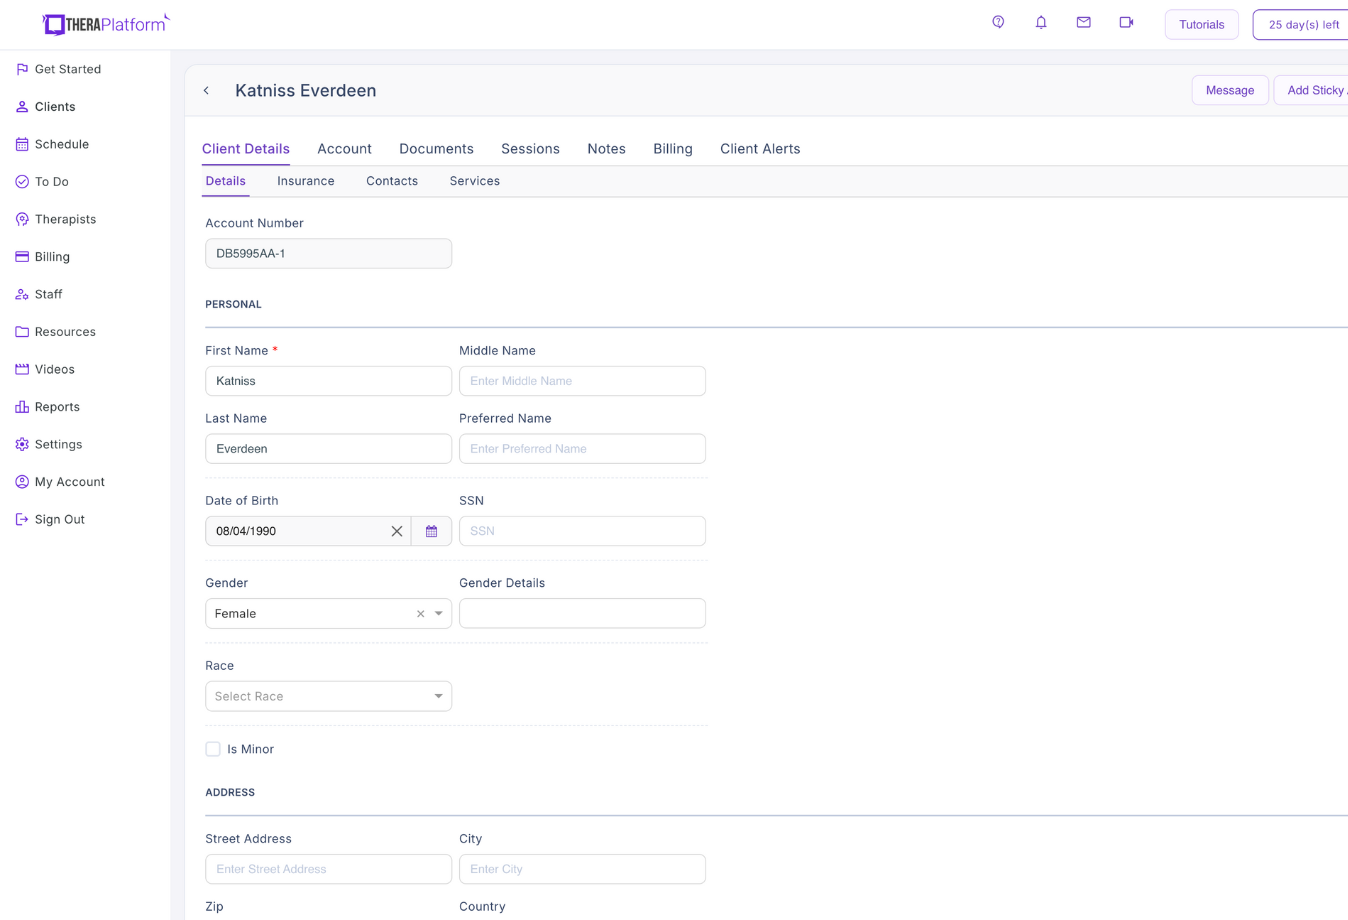
Task: Open the Sessions tab
Action: coord(530,149)
